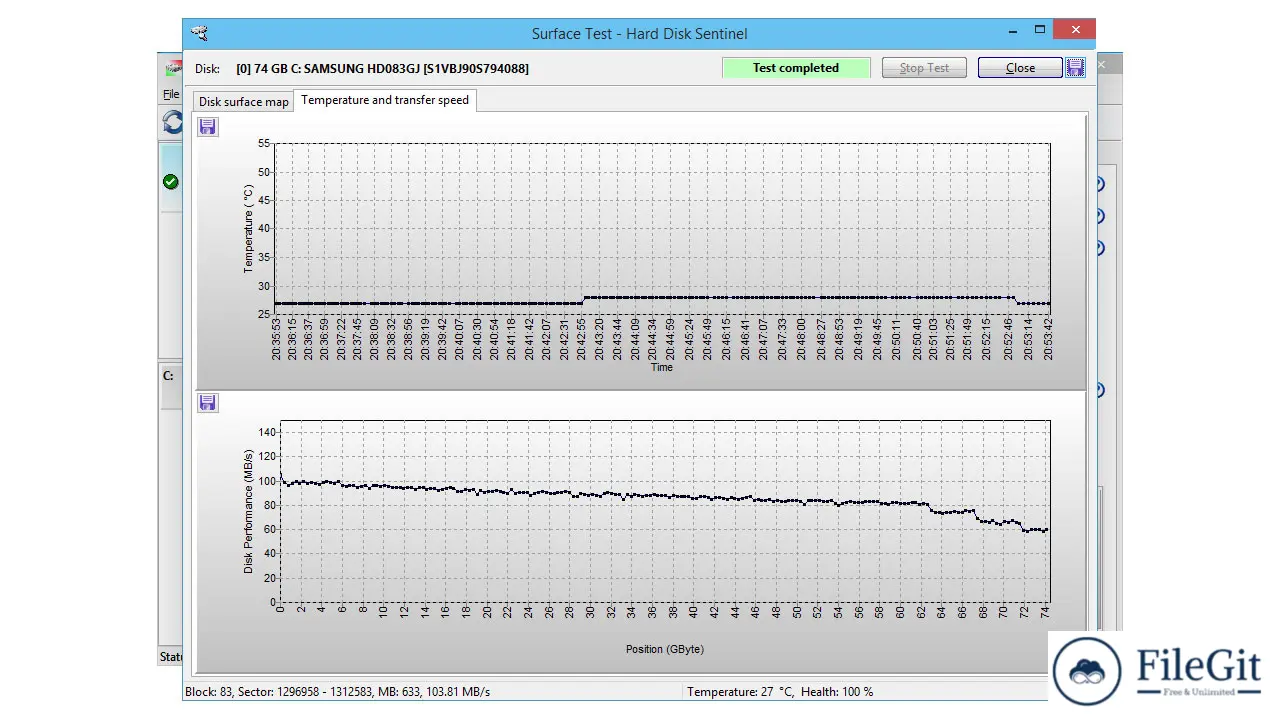This screenshot has width=1280, height=720.
Task: Click the save icon beside the Close button
Action: point(1075,67)
